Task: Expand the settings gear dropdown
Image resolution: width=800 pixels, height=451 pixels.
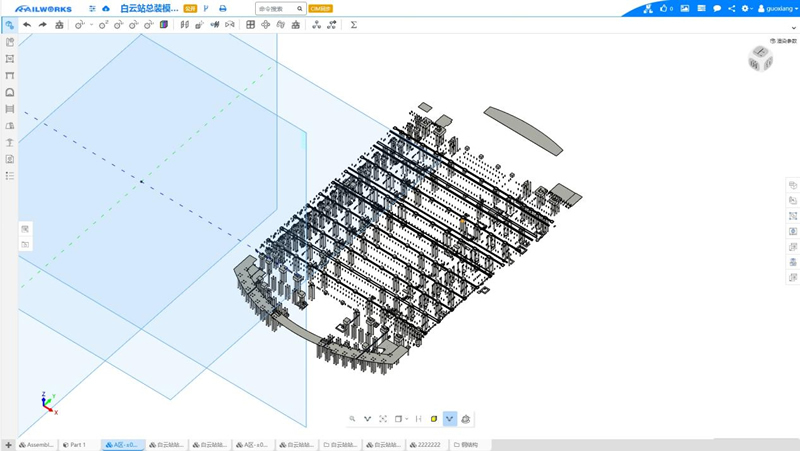Action: (746, 9)
